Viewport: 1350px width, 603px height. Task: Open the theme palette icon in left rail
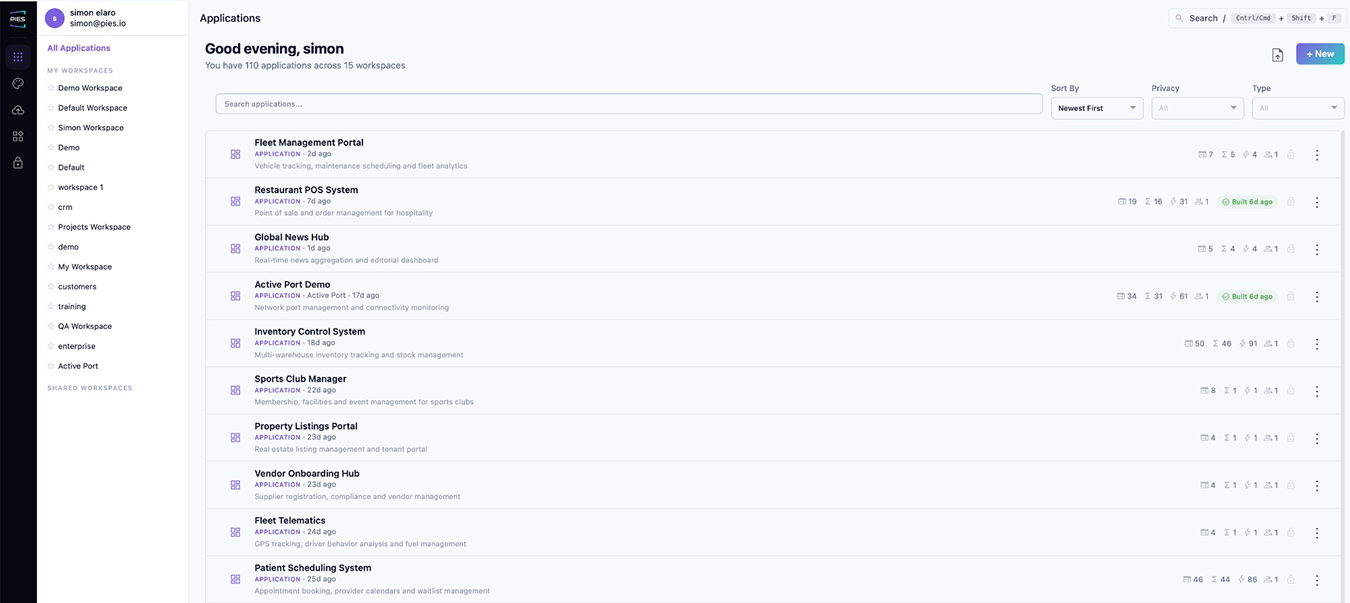pyautogui.click(x=18, y=84)
